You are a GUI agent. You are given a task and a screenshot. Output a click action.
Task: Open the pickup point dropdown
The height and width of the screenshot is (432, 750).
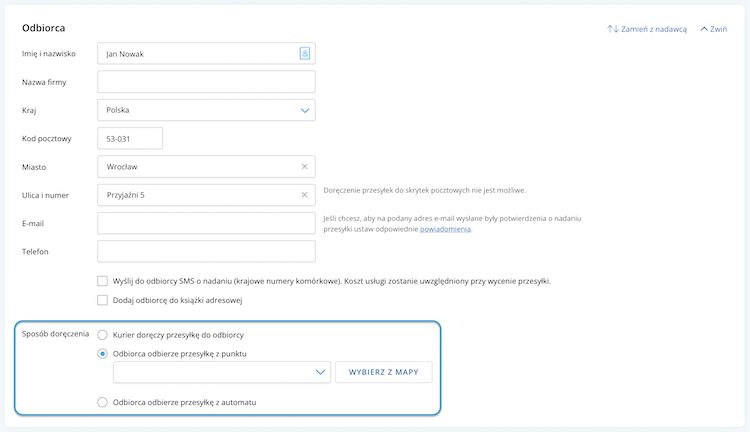(x=222, y=372)
